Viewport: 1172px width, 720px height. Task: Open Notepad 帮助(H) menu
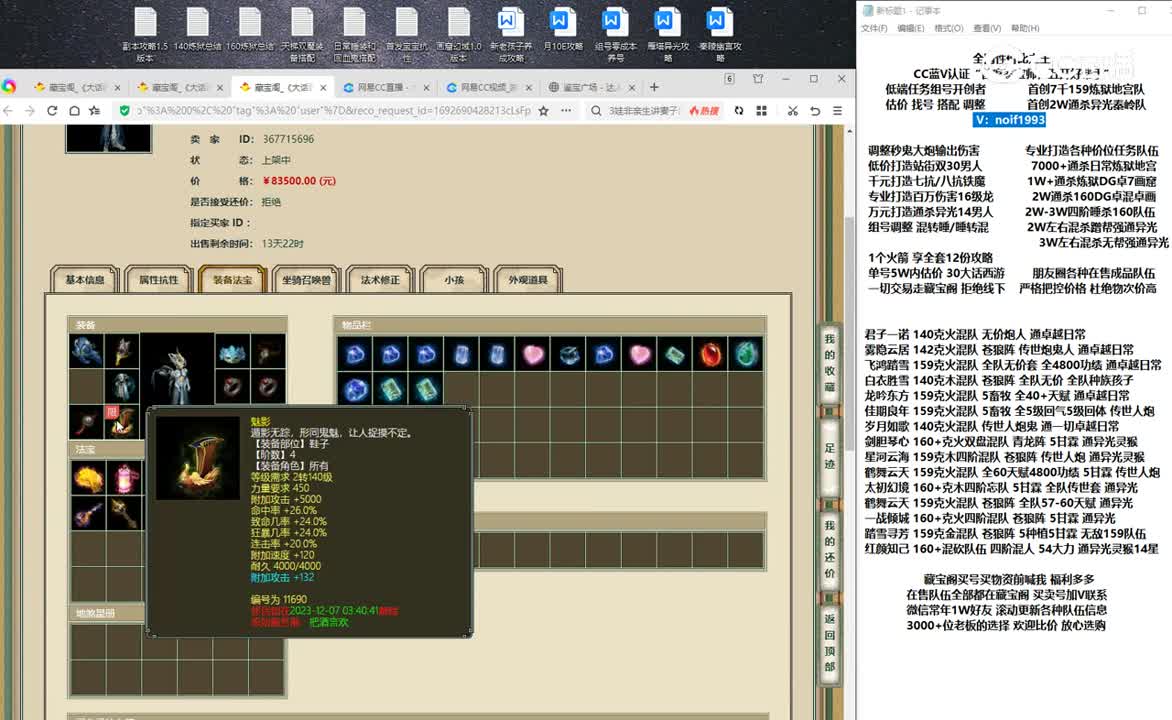pyautogui.click(x=1025, y=28)
